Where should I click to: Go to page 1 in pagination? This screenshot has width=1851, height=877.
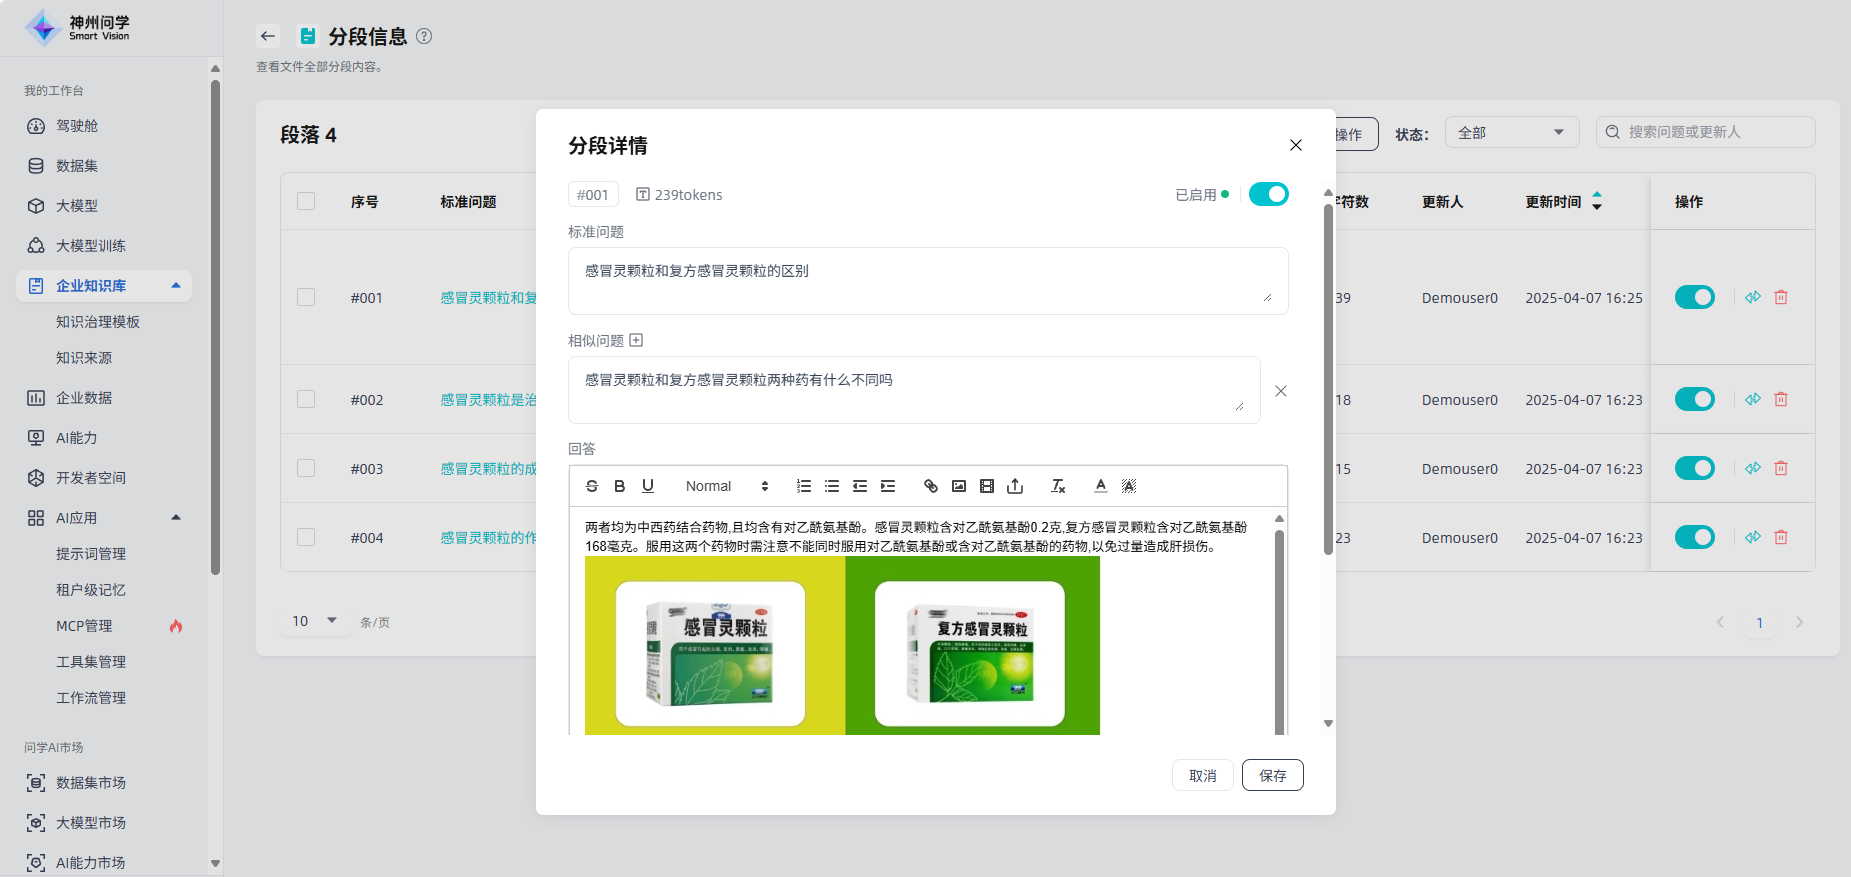1760,622
